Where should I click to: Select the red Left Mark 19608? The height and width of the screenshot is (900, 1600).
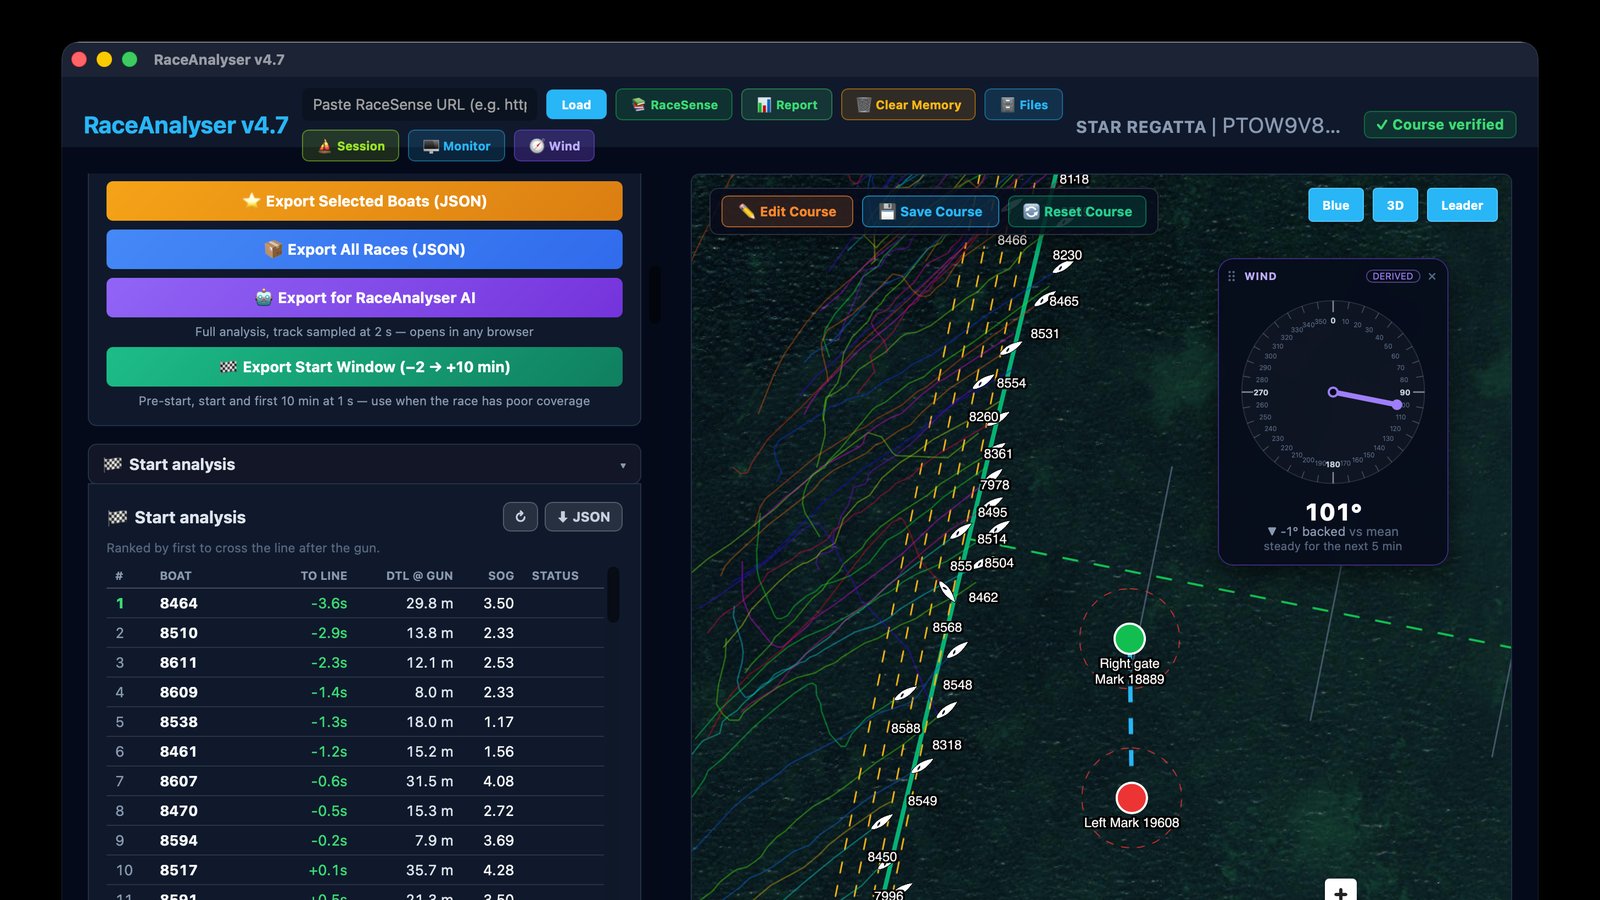pos(1131,798)
